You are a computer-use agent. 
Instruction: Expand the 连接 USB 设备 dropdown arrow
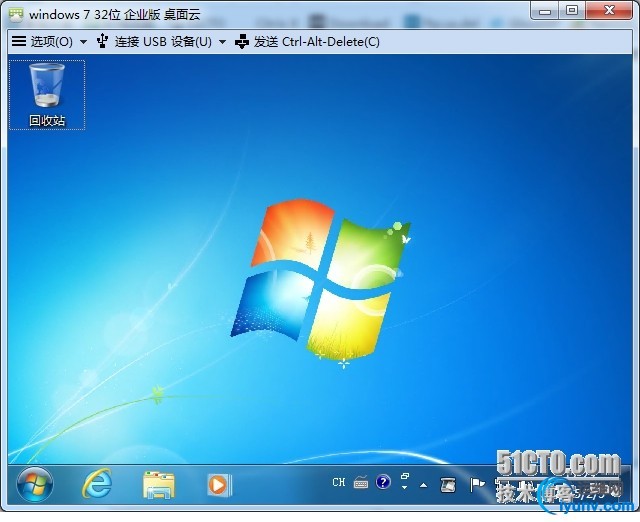click(222, 42)
